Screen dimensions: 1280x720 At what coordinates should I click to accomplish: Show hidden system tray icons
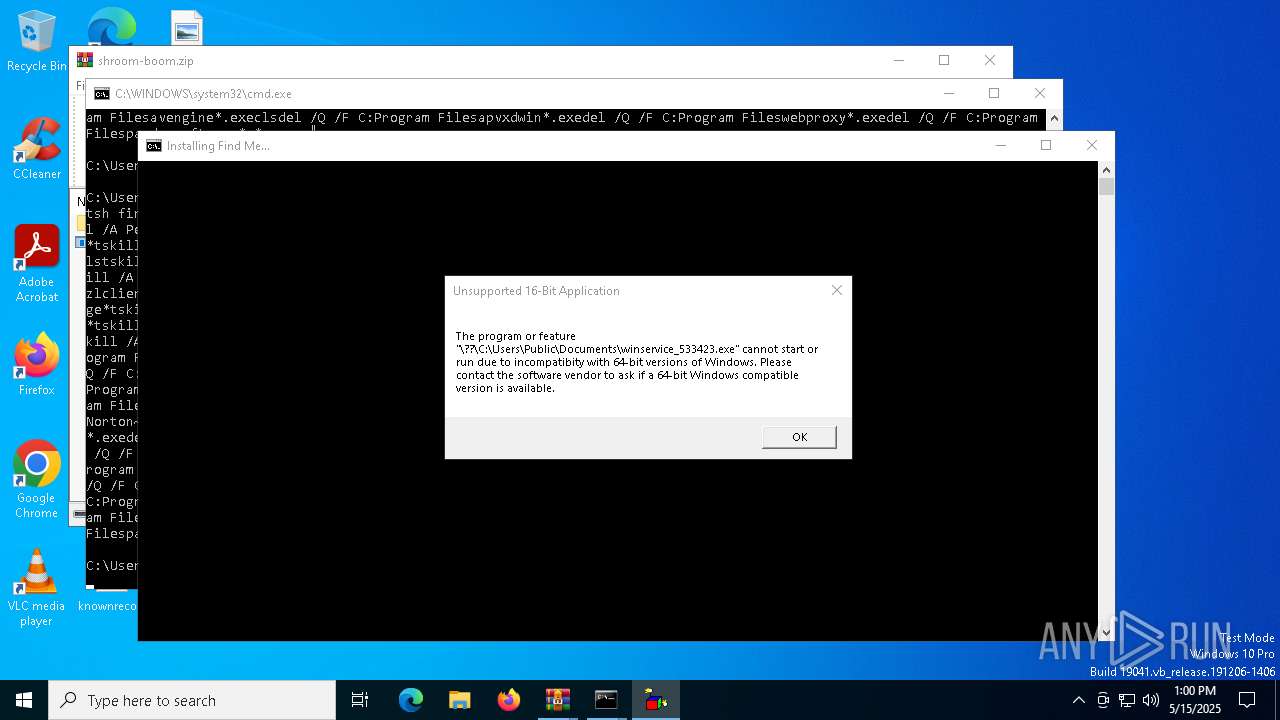tap(1078, 700)
